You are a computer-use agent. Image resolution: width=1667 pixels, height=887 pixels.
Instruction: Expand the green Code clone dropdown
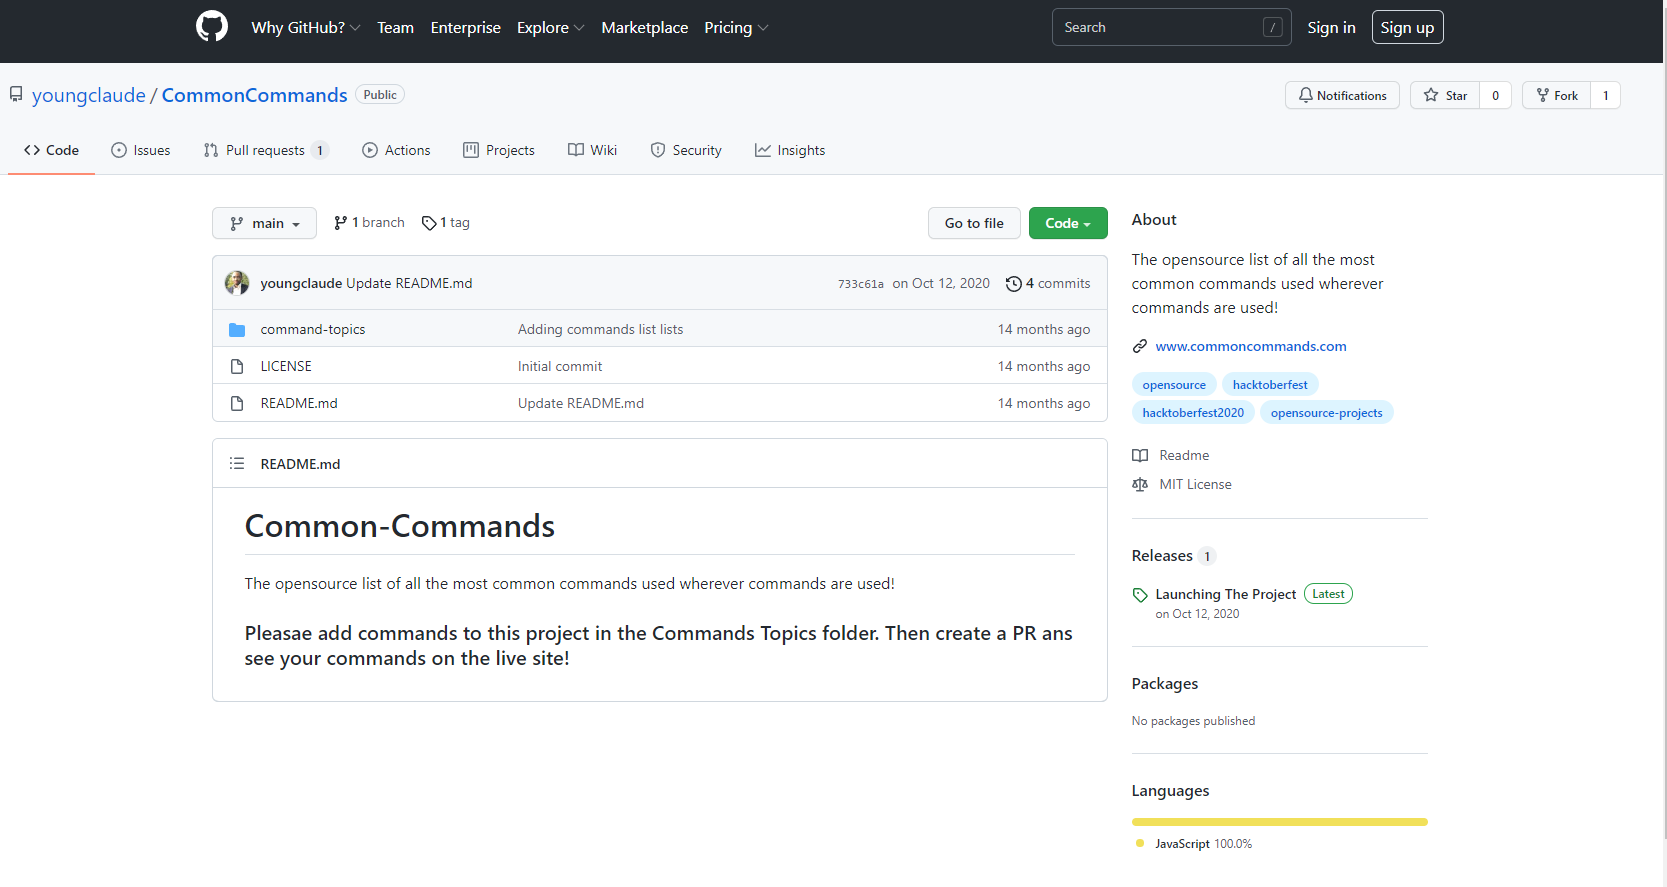1068,223
